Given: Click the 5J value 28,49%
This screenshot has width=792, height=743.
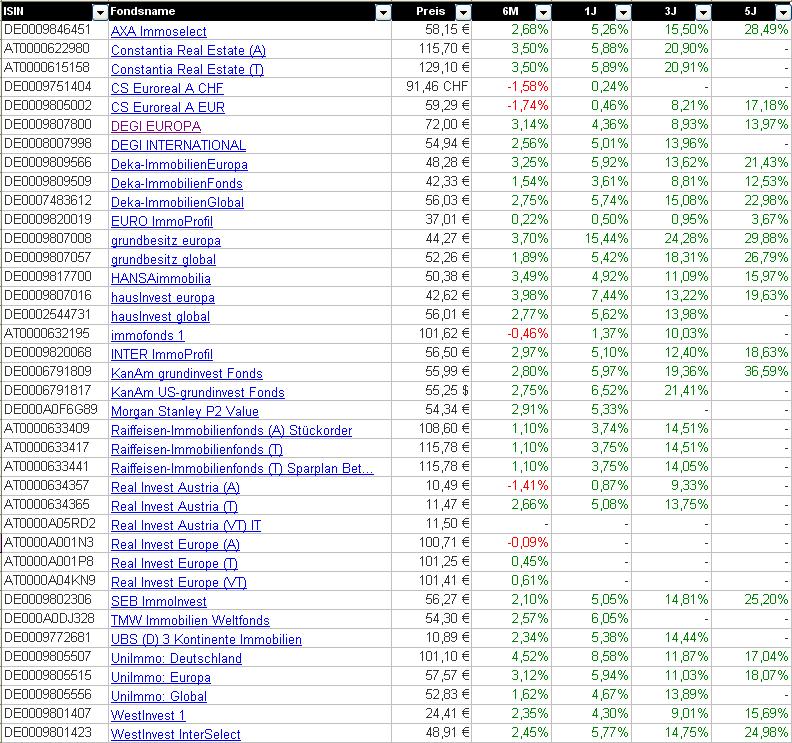Looking at the screenshot, I should 766,30.
